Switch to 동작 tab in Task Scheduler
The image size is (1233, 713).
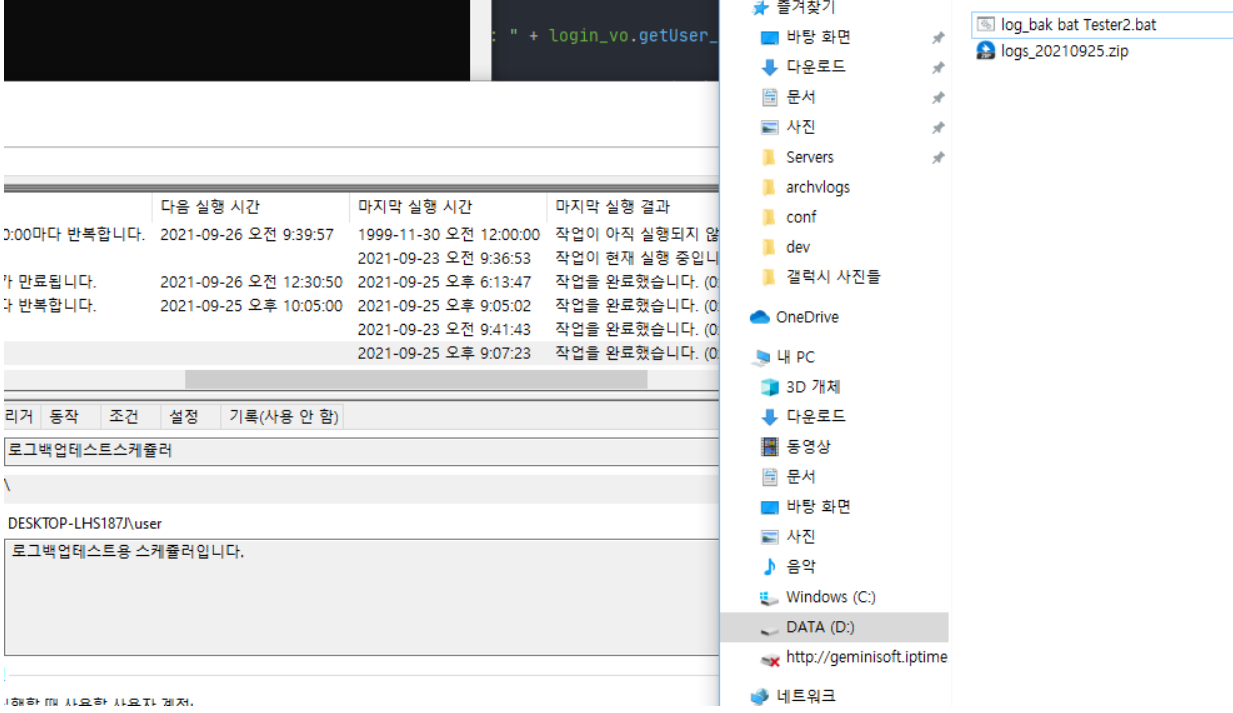(x=64, y=417)
